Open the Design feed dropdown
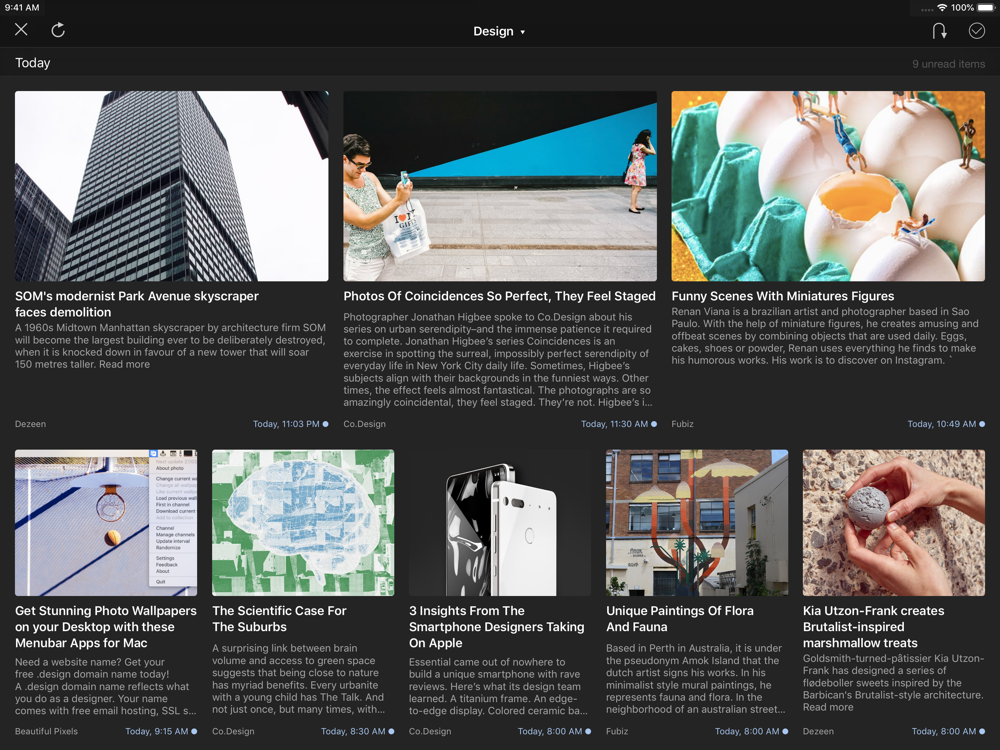The height and width of the screenshot is (750, 1000). (x=499, y=31)
